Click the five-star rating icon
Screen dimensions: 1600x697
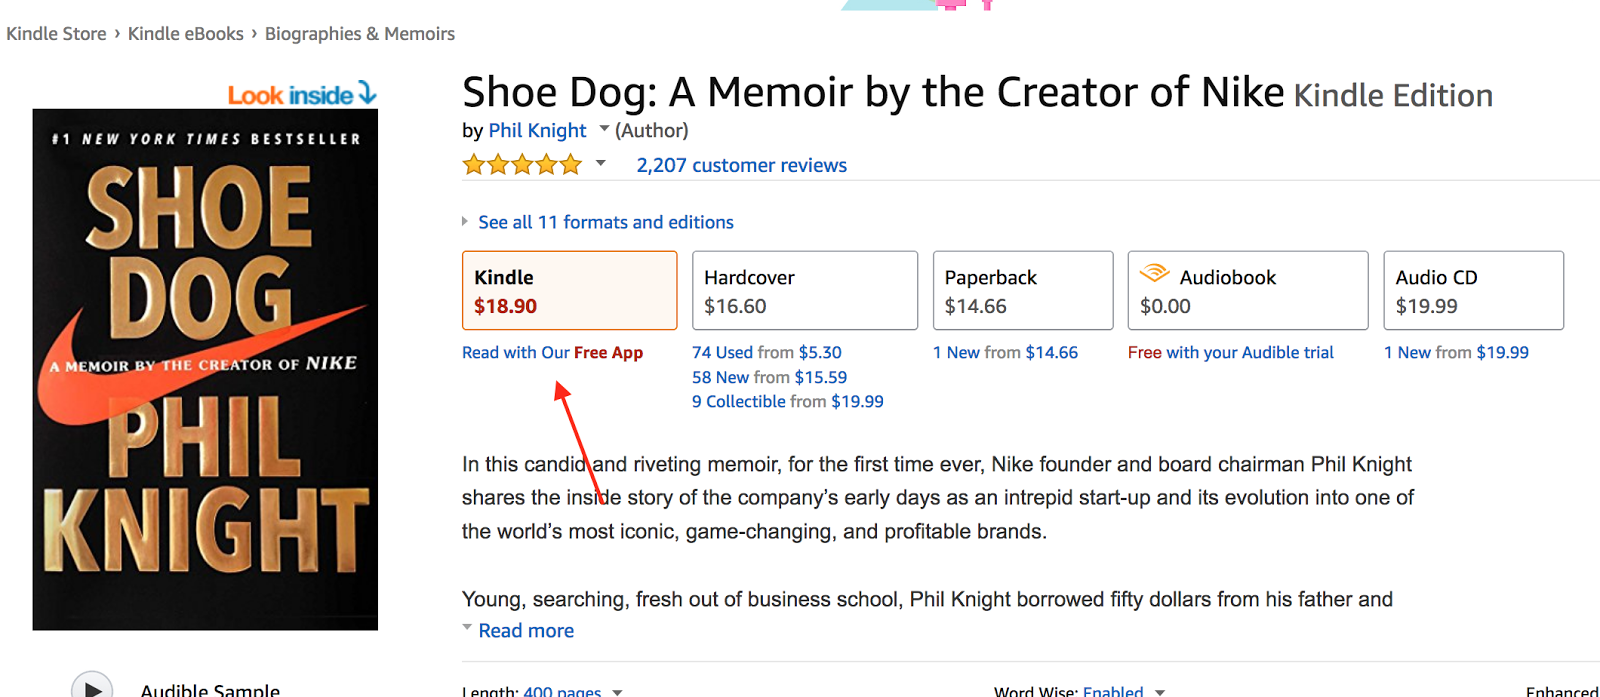(x=521, y=165)
